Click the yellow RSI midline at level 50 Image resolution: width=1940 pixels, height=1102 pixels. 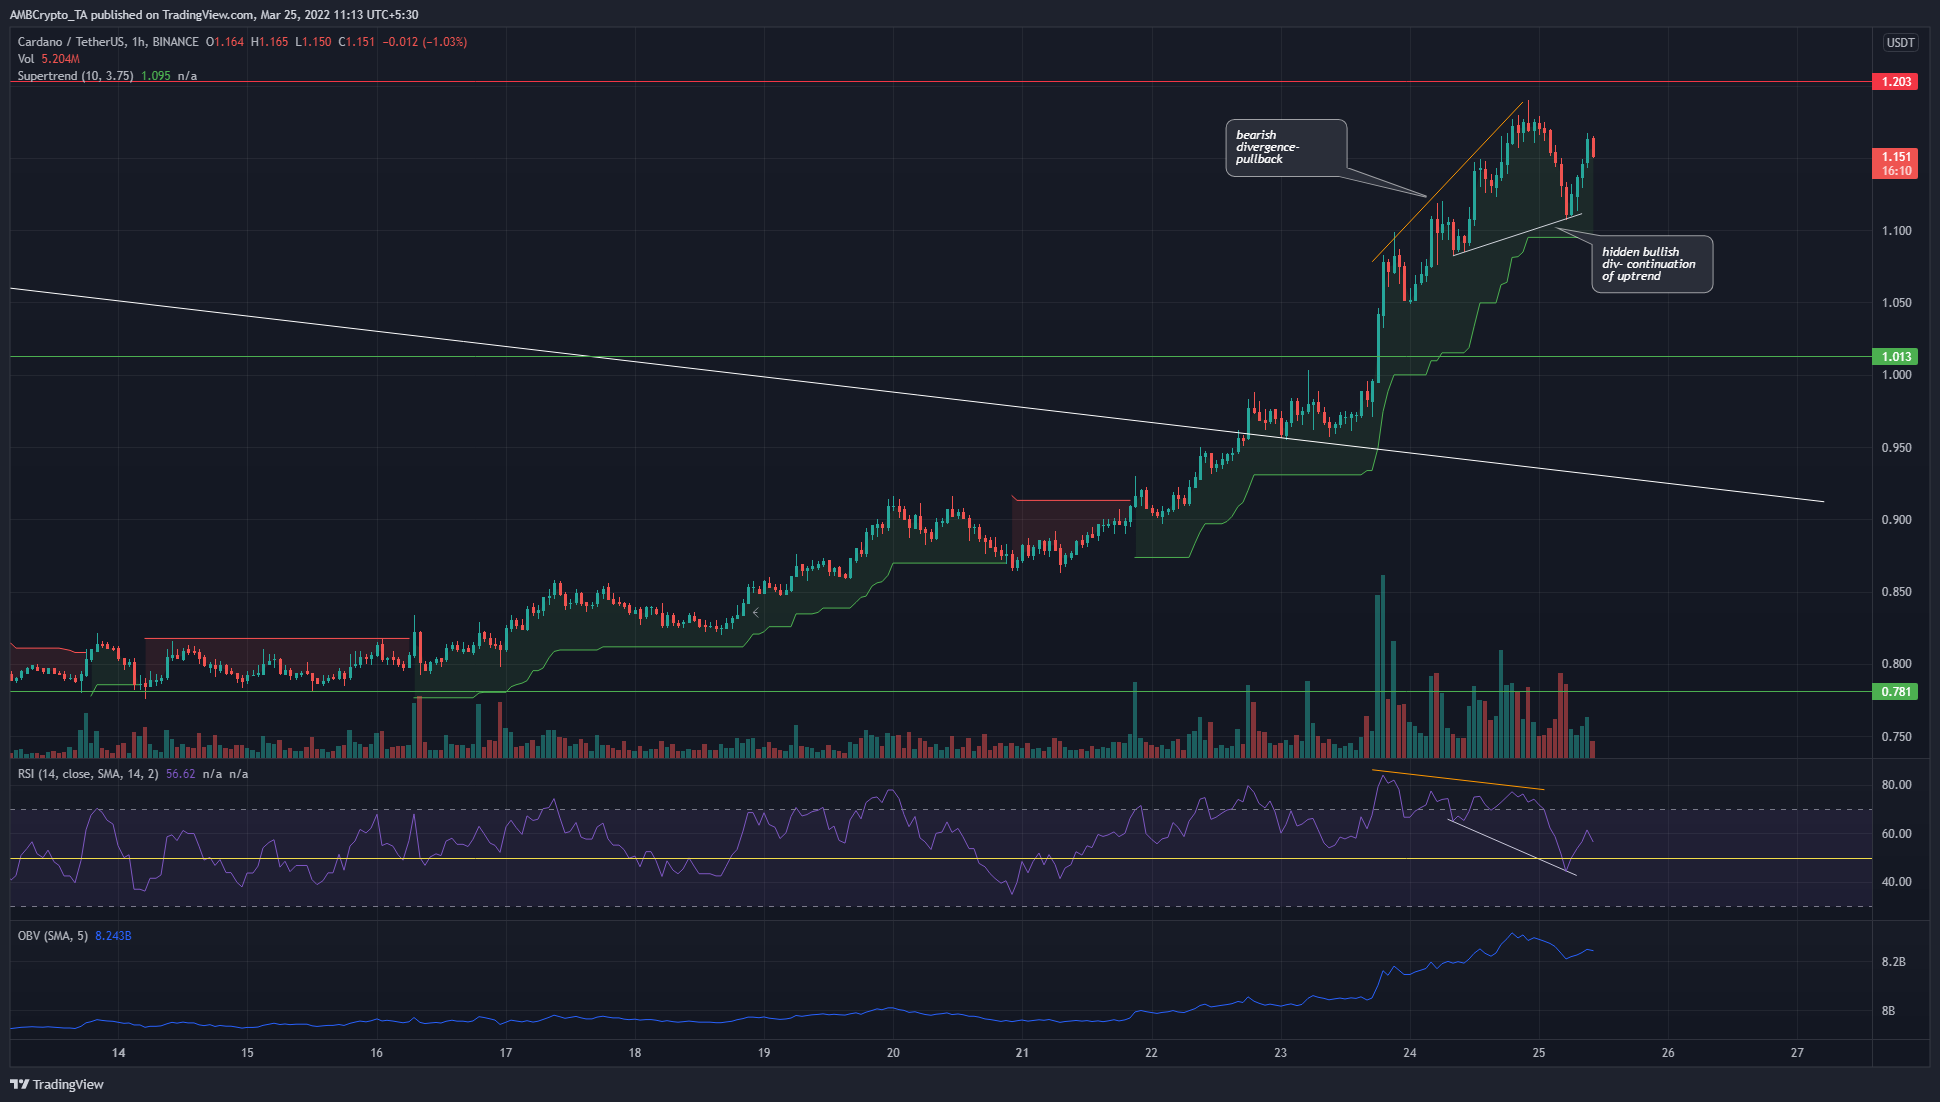(700, 858)
